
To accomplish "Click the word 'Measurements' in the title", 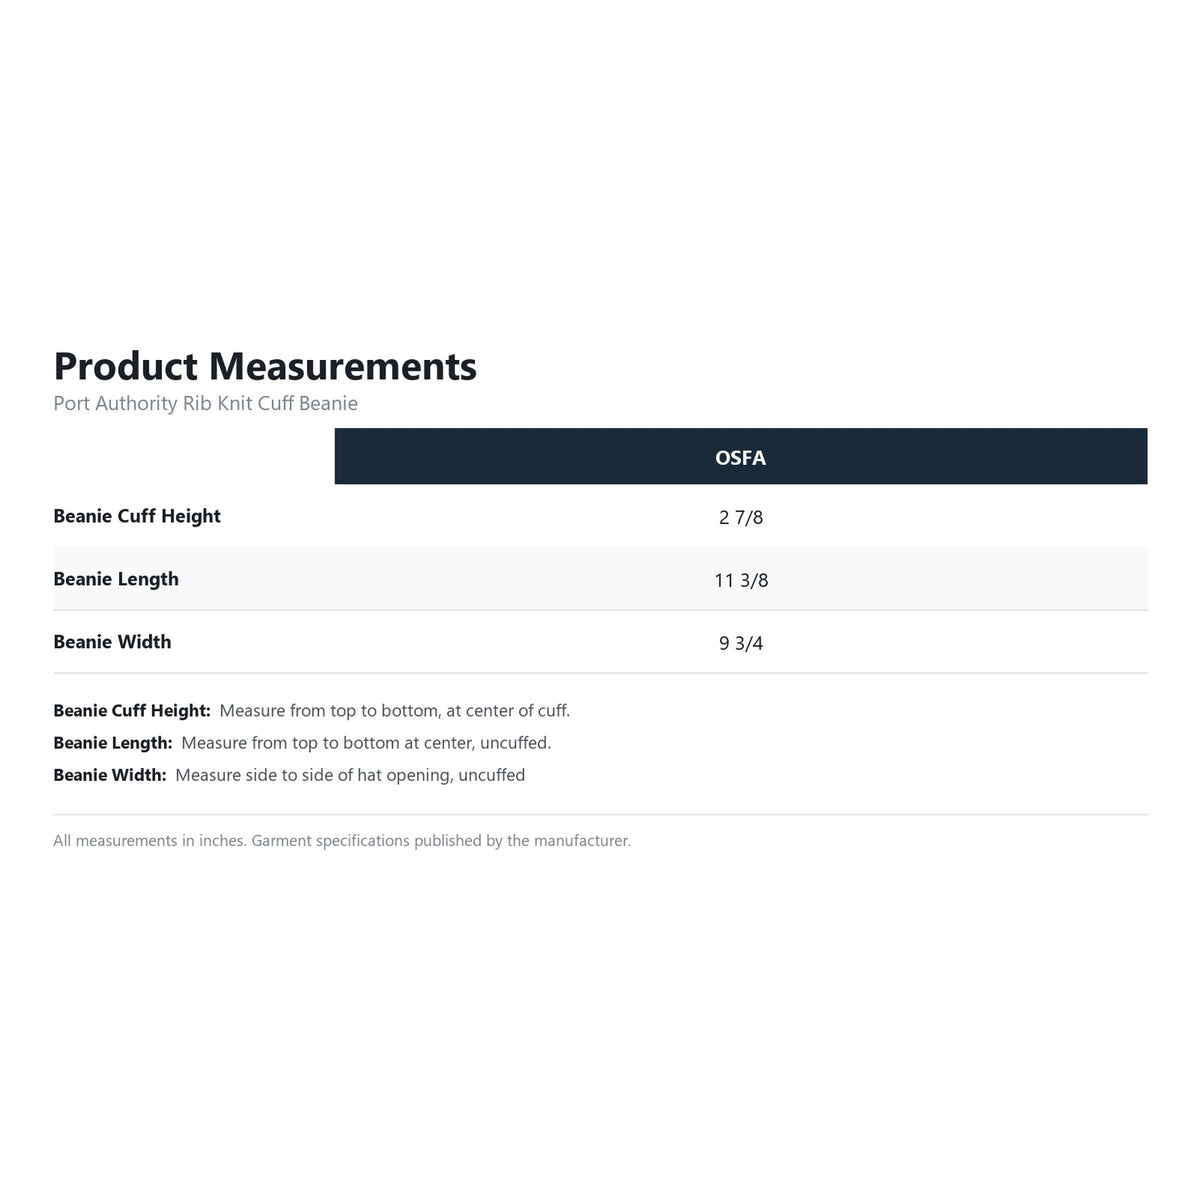I will pyautogui.click(x=343, y=367).
